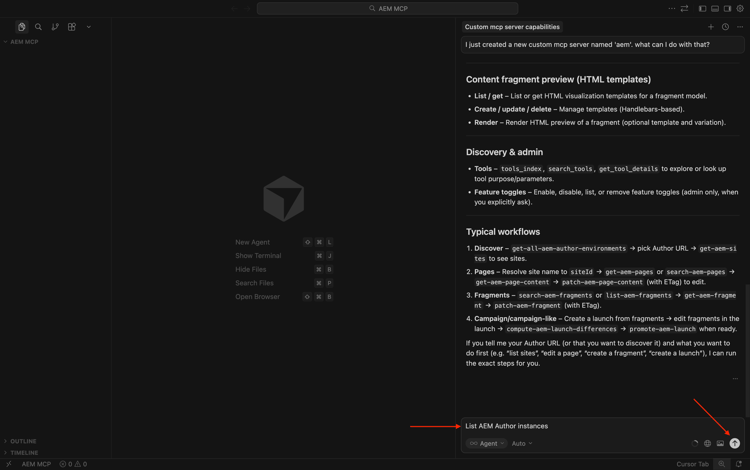Click the chat input with List AEM Author instances
This screenshot has width=750, height=470.
click(603, 426)
